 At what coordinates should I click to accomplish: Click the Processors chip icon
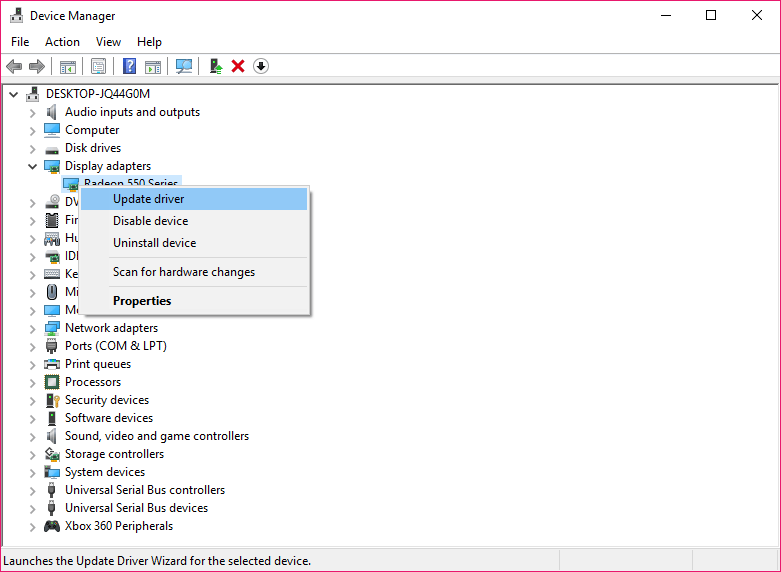(x=52, y=382)
